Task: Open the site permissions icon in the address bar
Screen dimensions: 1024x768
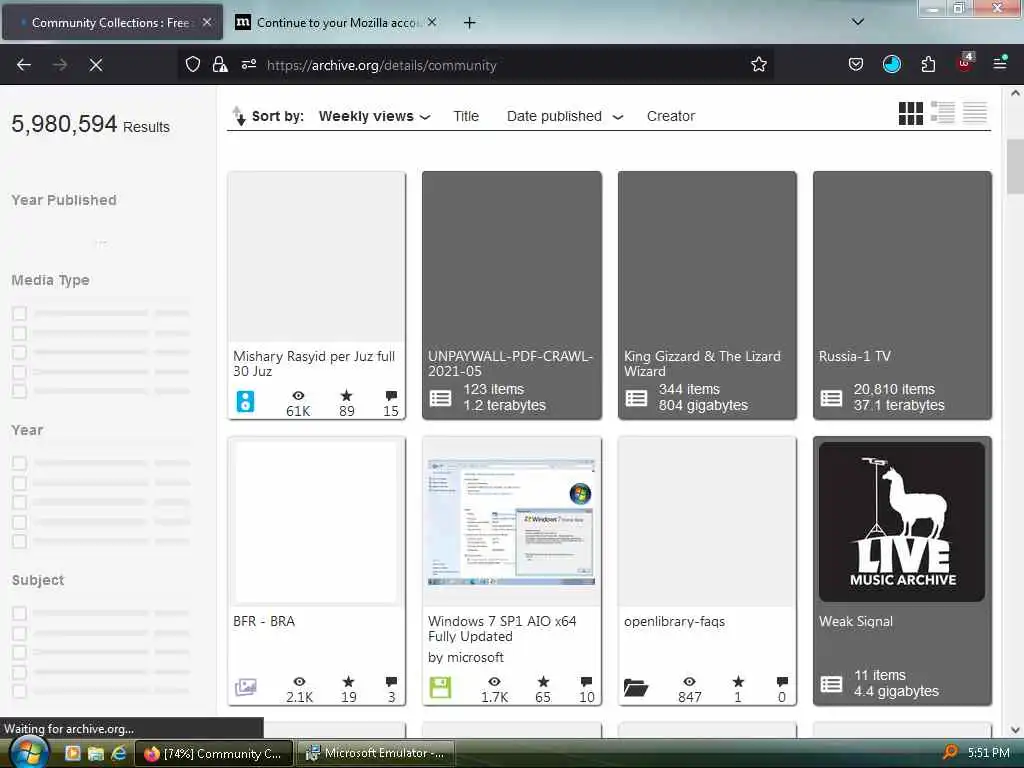Action: (249, 64)
